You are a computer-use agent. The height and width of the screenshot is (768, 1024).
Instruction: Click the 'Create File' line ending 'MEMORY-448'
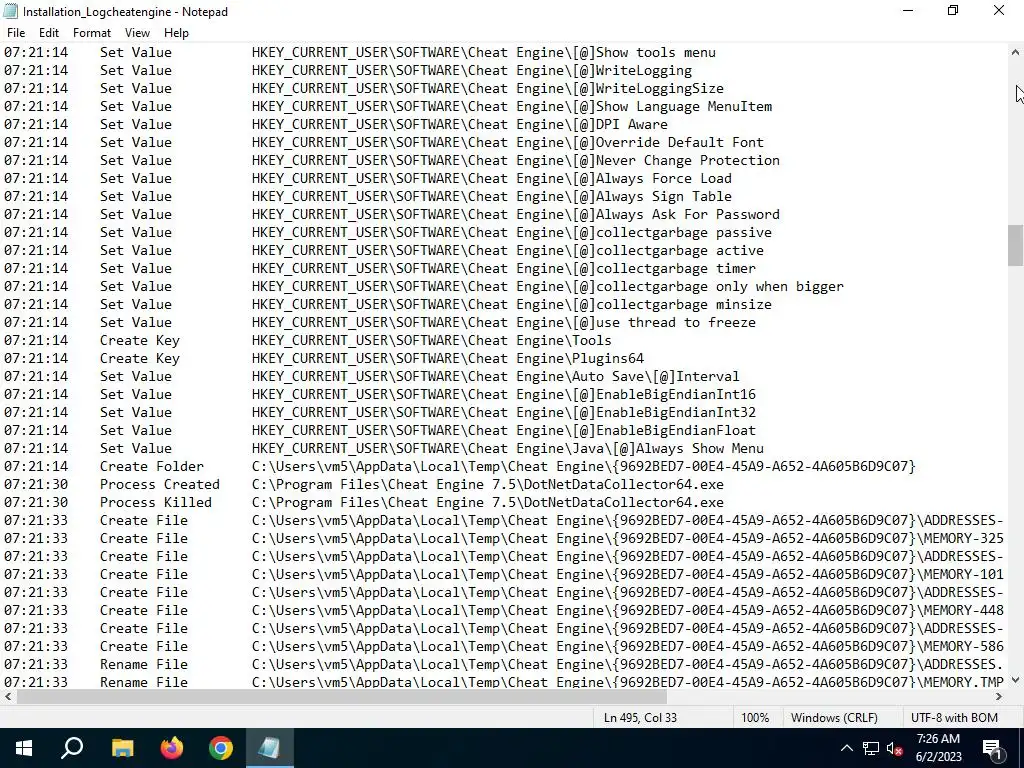504,611
